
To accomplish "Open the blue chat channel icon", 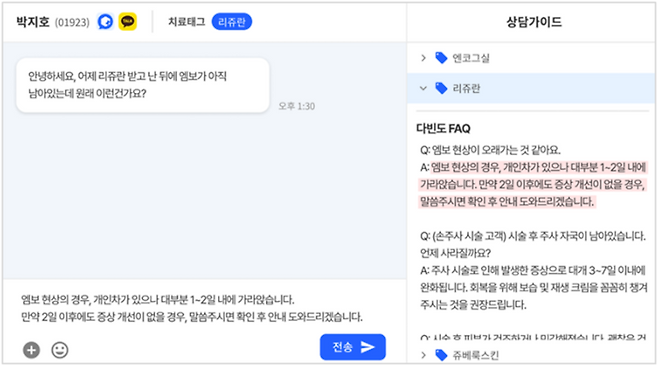I will click(105, 22).
